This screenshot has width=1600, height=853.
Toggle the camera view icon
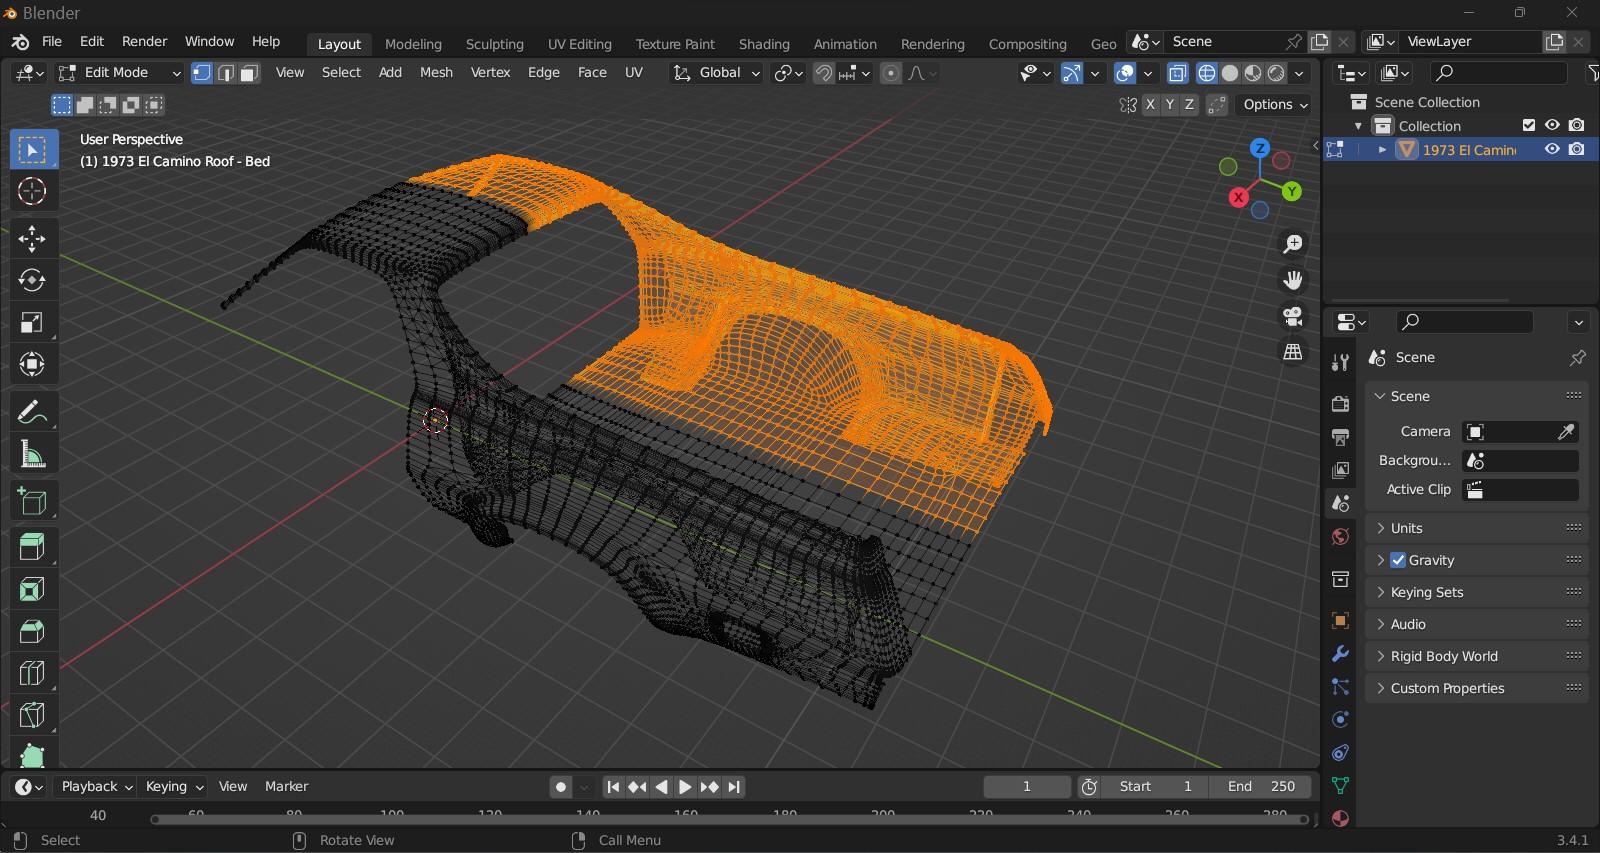coord(1293,316)
